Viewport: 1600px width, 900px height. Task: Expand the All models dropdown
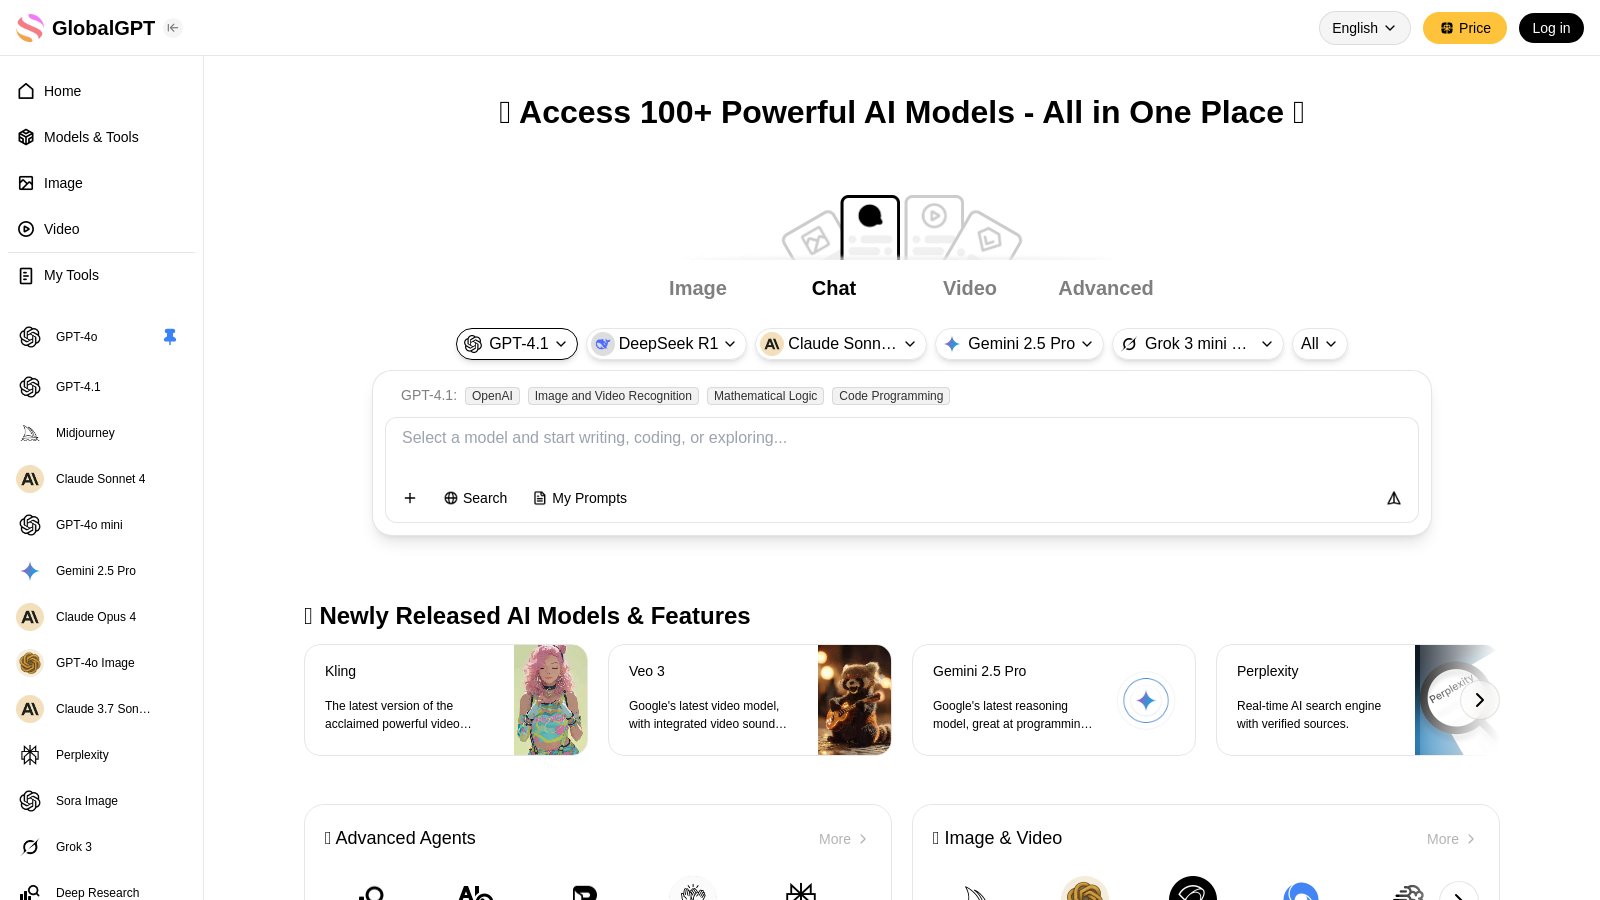(1319, 344)
